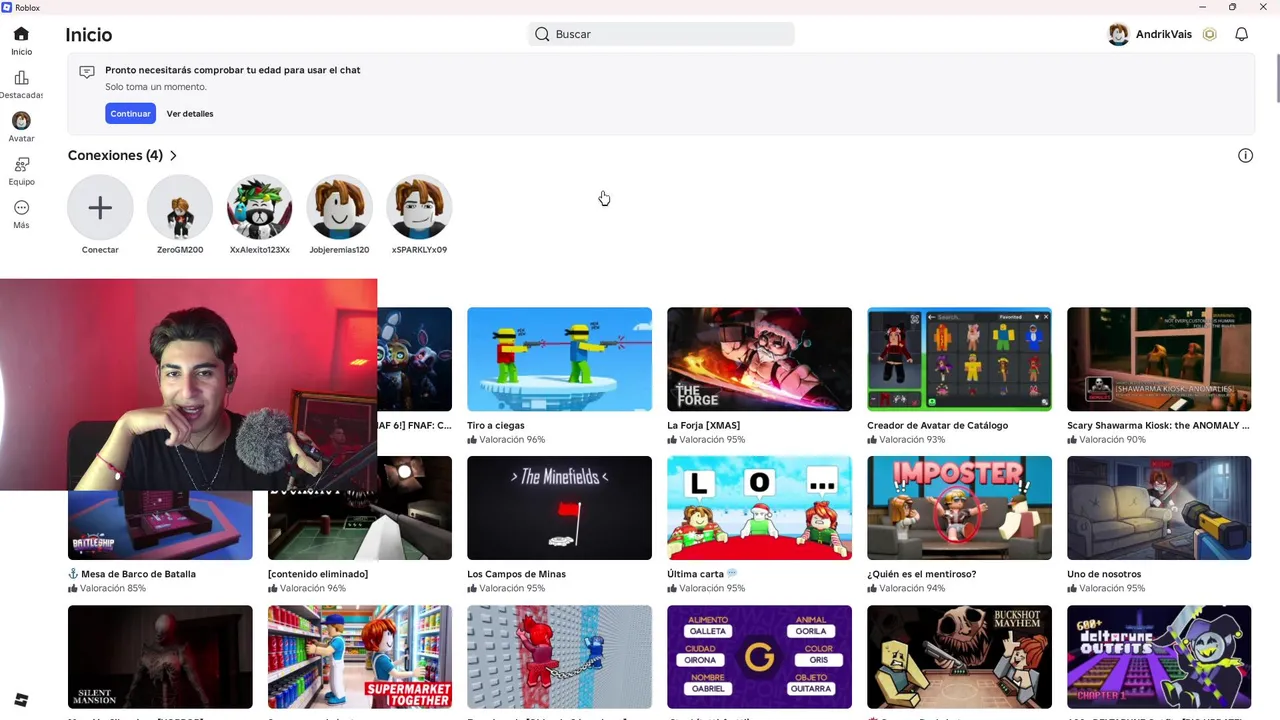Open the notifications bell icon

point(1241,34)
